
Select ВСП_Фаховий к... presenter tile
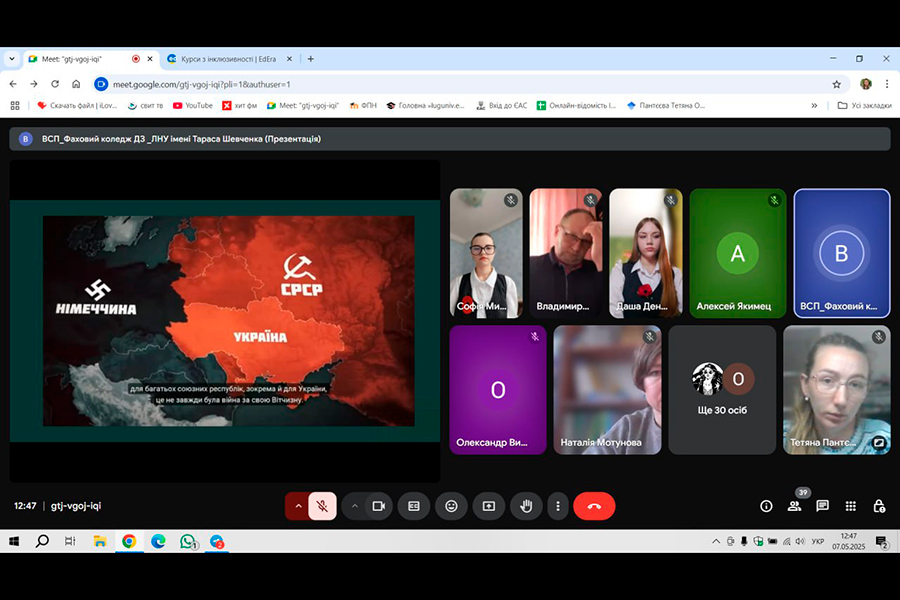click(x=841, y=253)
